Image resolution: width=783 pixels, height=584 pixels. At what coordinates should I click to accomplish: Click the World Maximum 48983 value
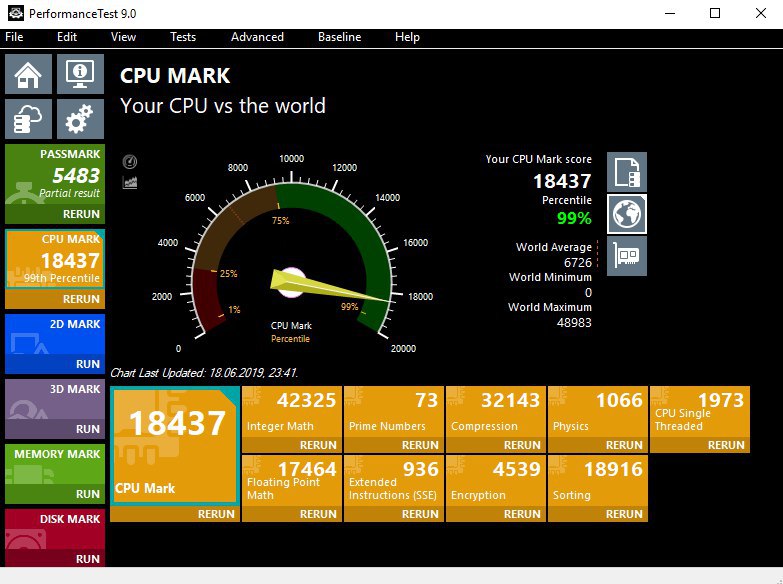574,323
